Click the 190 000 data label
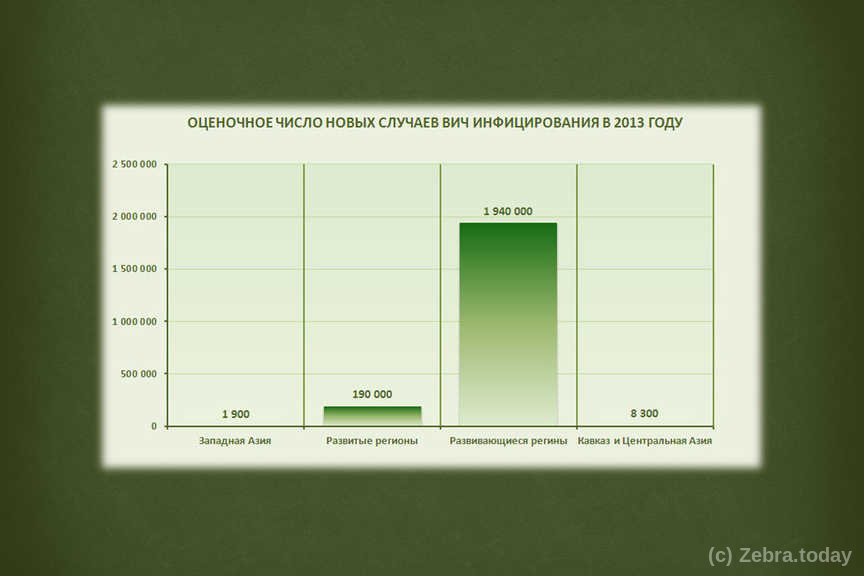The image size is (864, 576). coord(372,394)
